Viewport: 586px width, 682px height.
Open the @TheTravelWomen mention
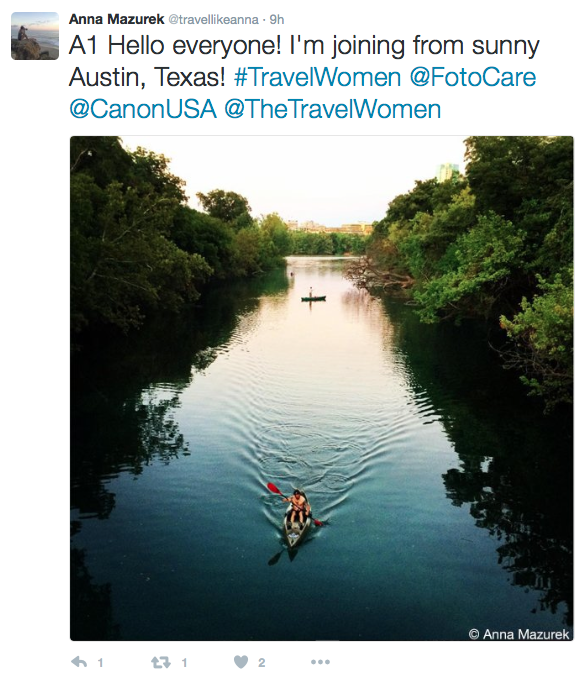coord(333,109)
